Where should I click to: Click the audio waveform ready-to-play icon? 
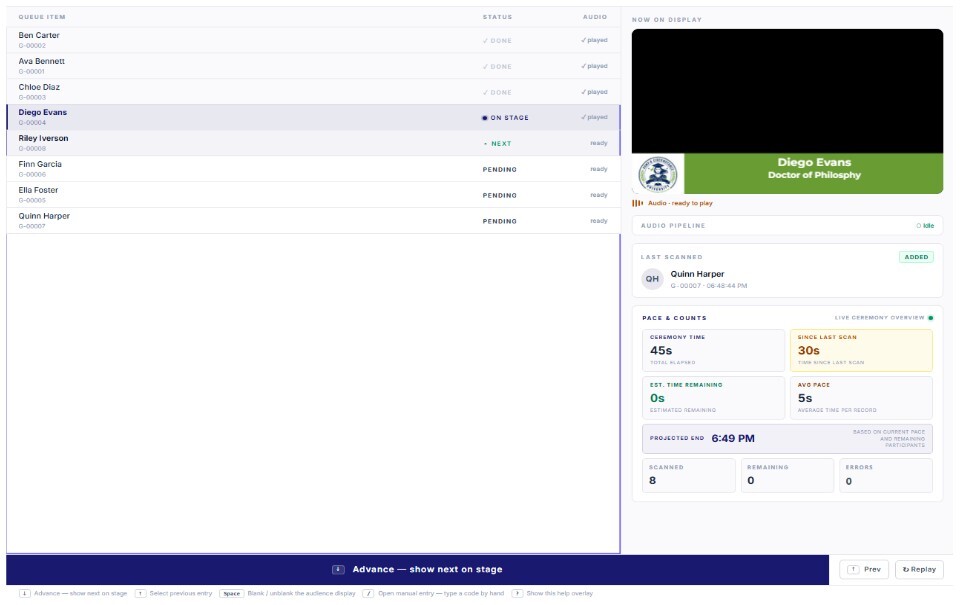(637, 203)
